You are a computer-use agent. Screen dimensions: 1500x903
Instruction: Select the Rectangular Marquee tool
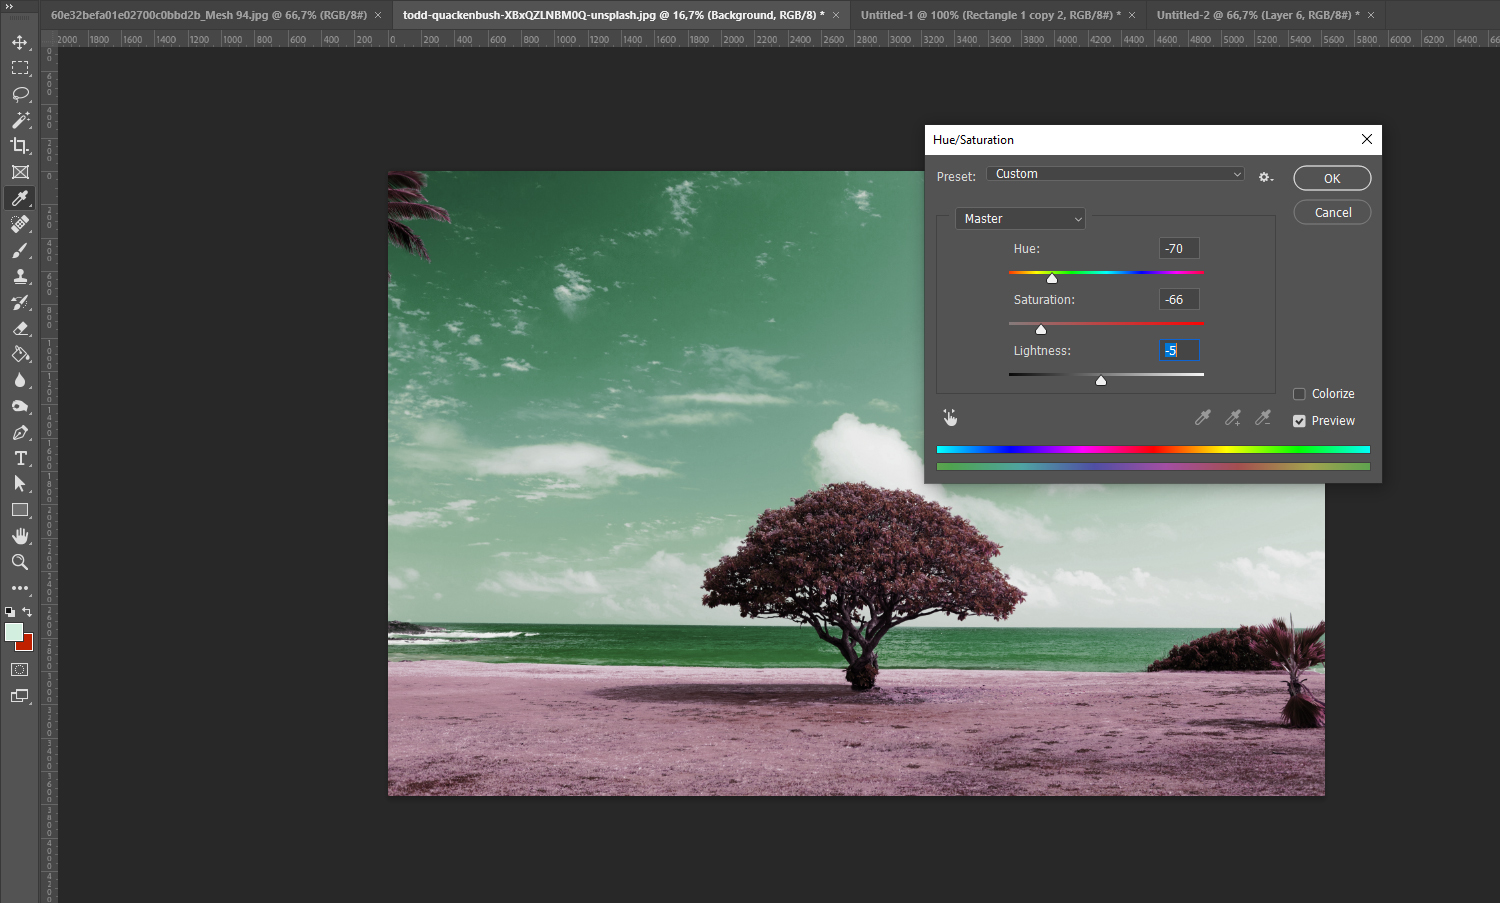(20, 68)
